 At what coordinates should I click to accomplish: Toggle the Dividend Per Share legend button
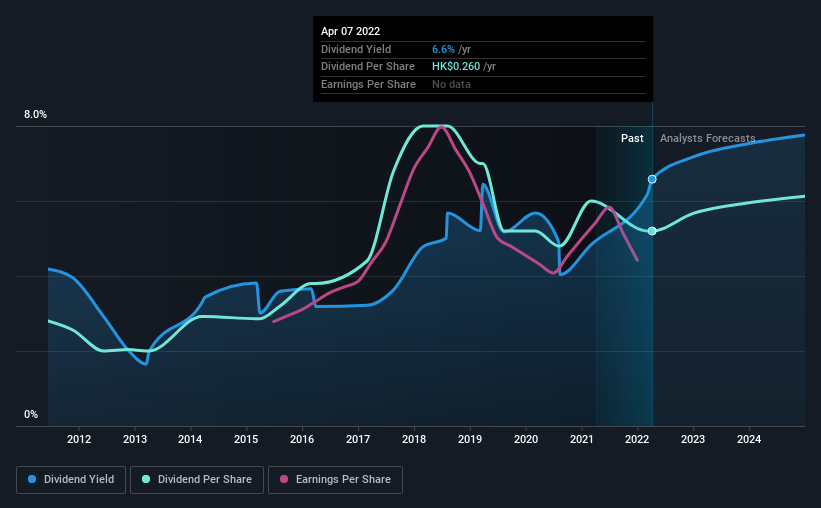(x=197, y=480)
